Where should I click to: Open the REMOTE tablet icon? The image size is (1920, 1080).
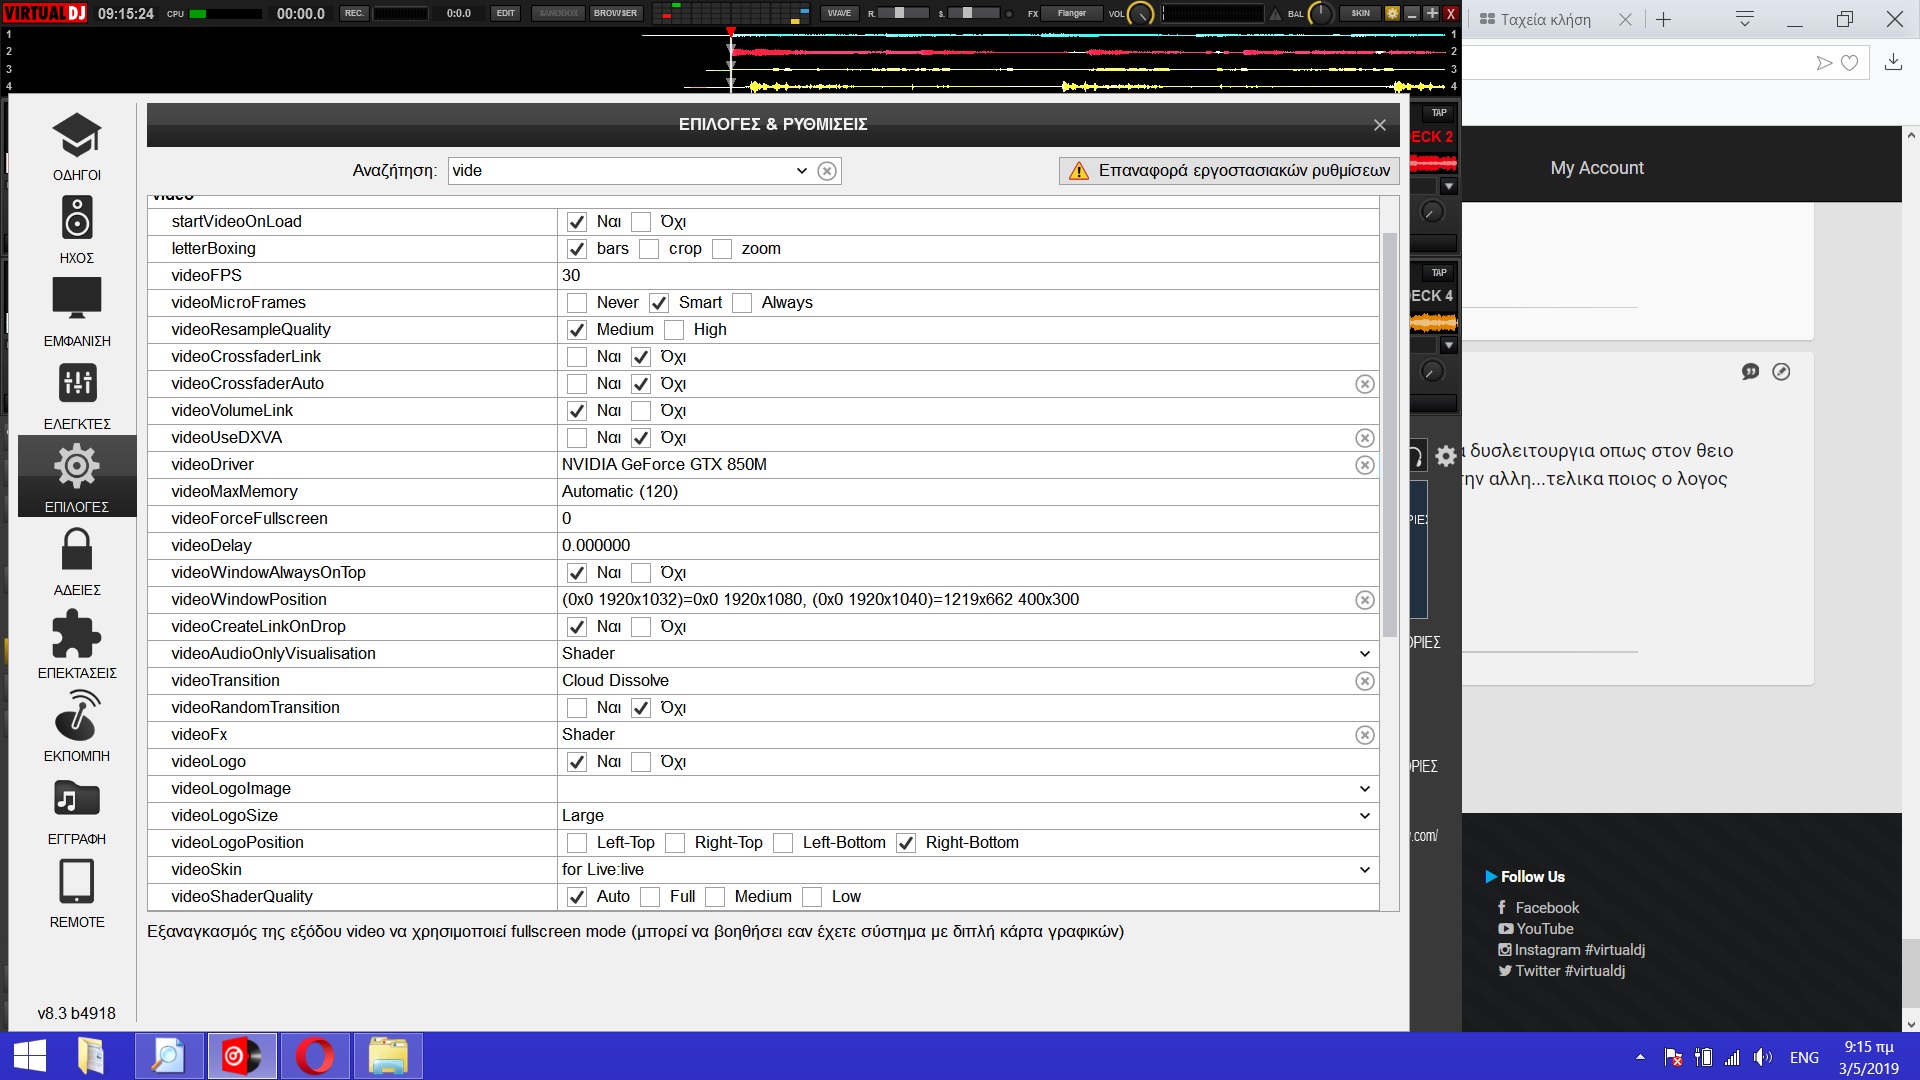77,882
